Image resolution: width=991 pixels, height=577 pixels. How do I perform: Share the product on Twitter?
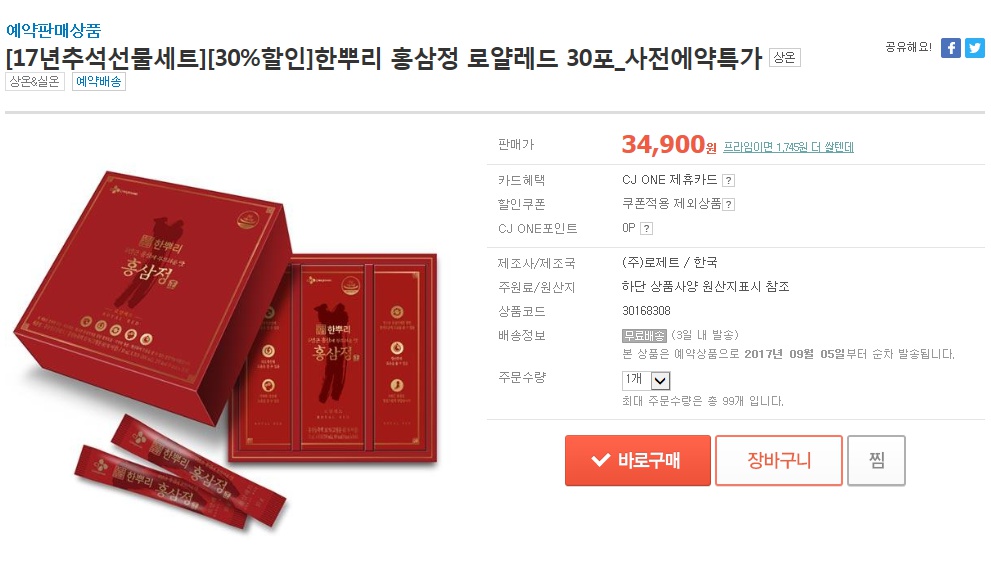pyautogui.click(x=975, y=48)
